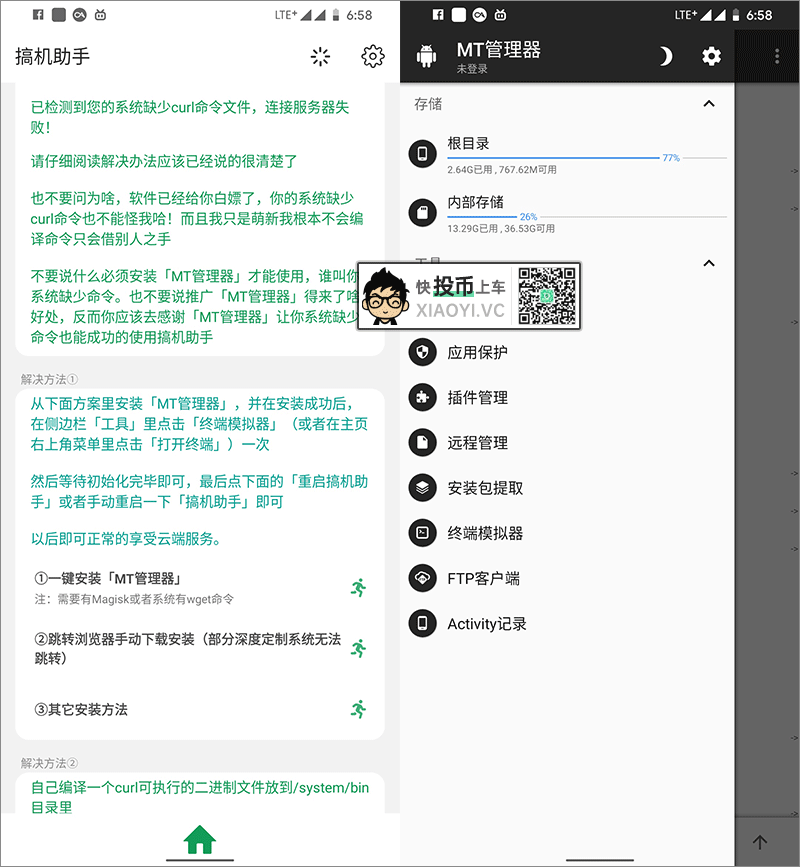Open three-dot overflow menu in MT管理器
The width and height of the screenshot is (800, 867).
pos(777,56)
